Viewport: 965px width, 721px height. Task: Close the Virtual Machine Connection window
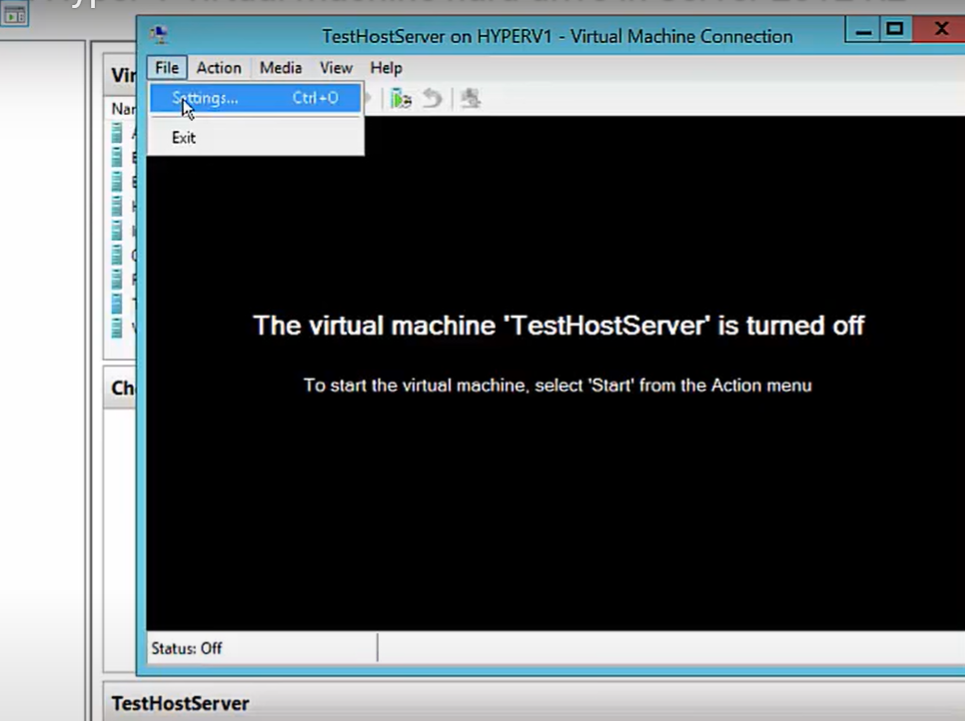tap(940, 29)
